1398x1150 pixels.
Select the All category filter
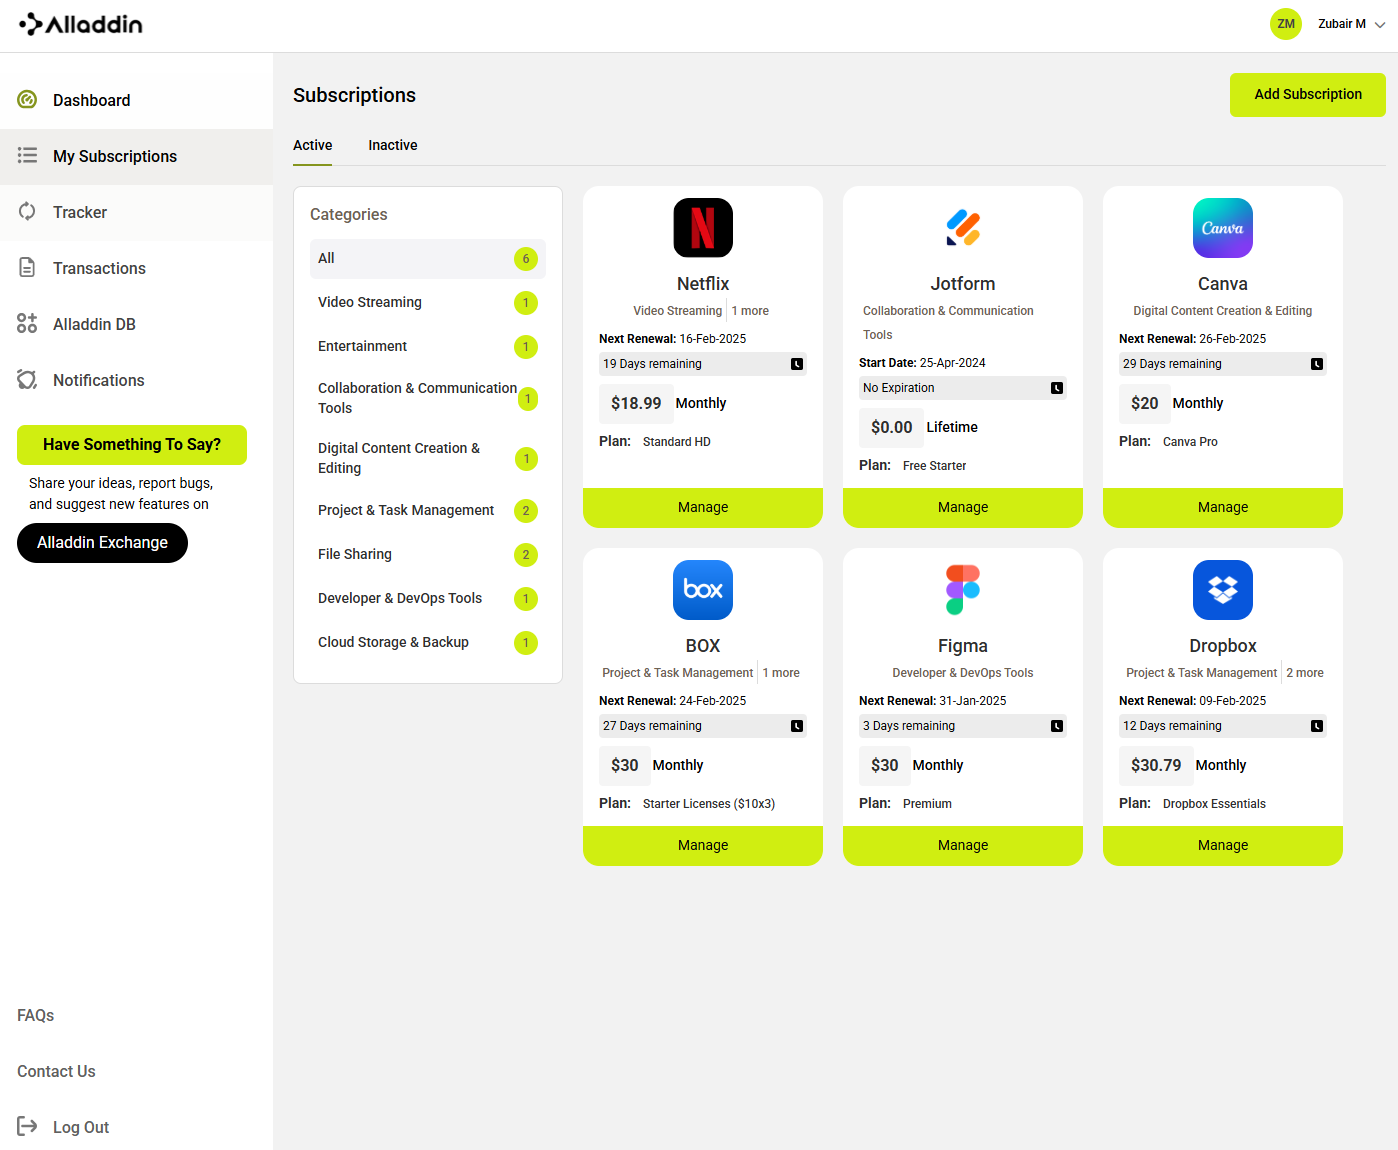pyautogui.click(x=428, y=259)
